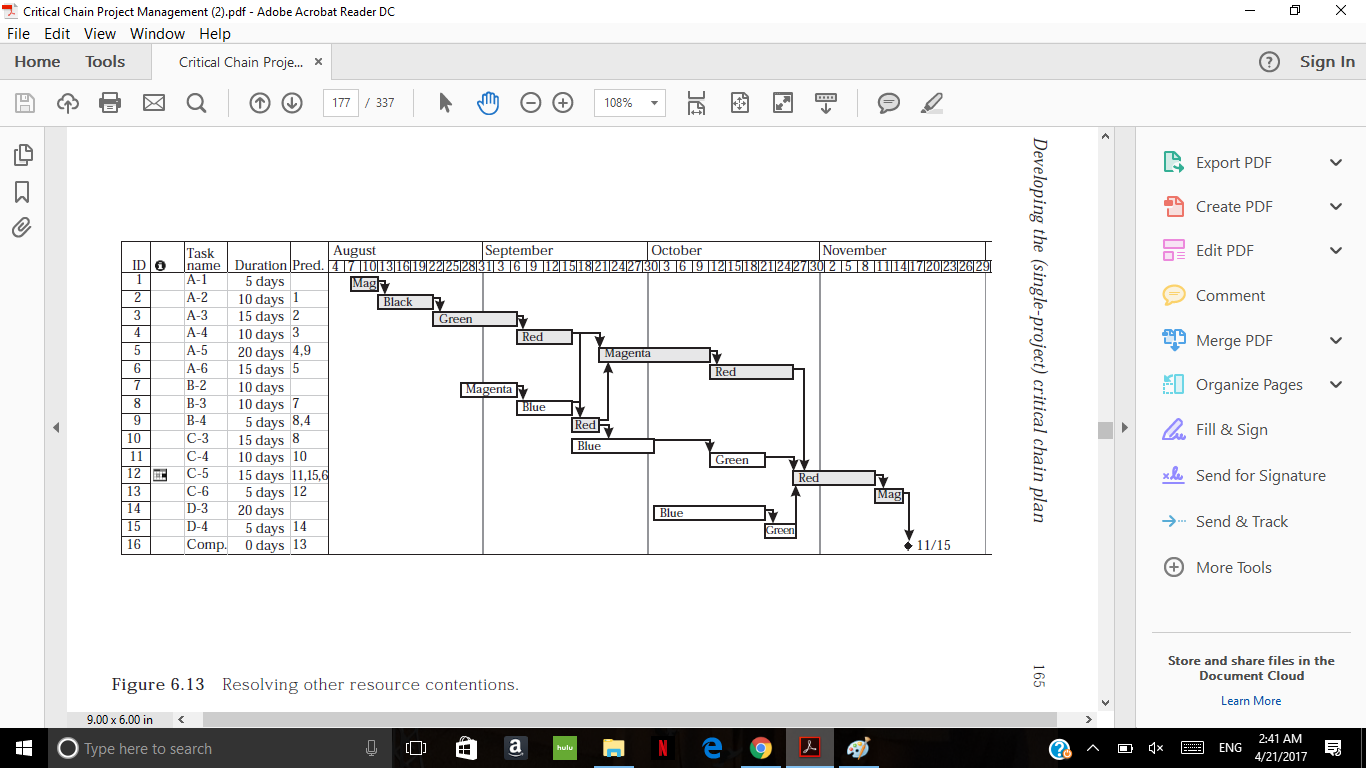Toggle the highlight text pen tool

(x=931, y=103)
